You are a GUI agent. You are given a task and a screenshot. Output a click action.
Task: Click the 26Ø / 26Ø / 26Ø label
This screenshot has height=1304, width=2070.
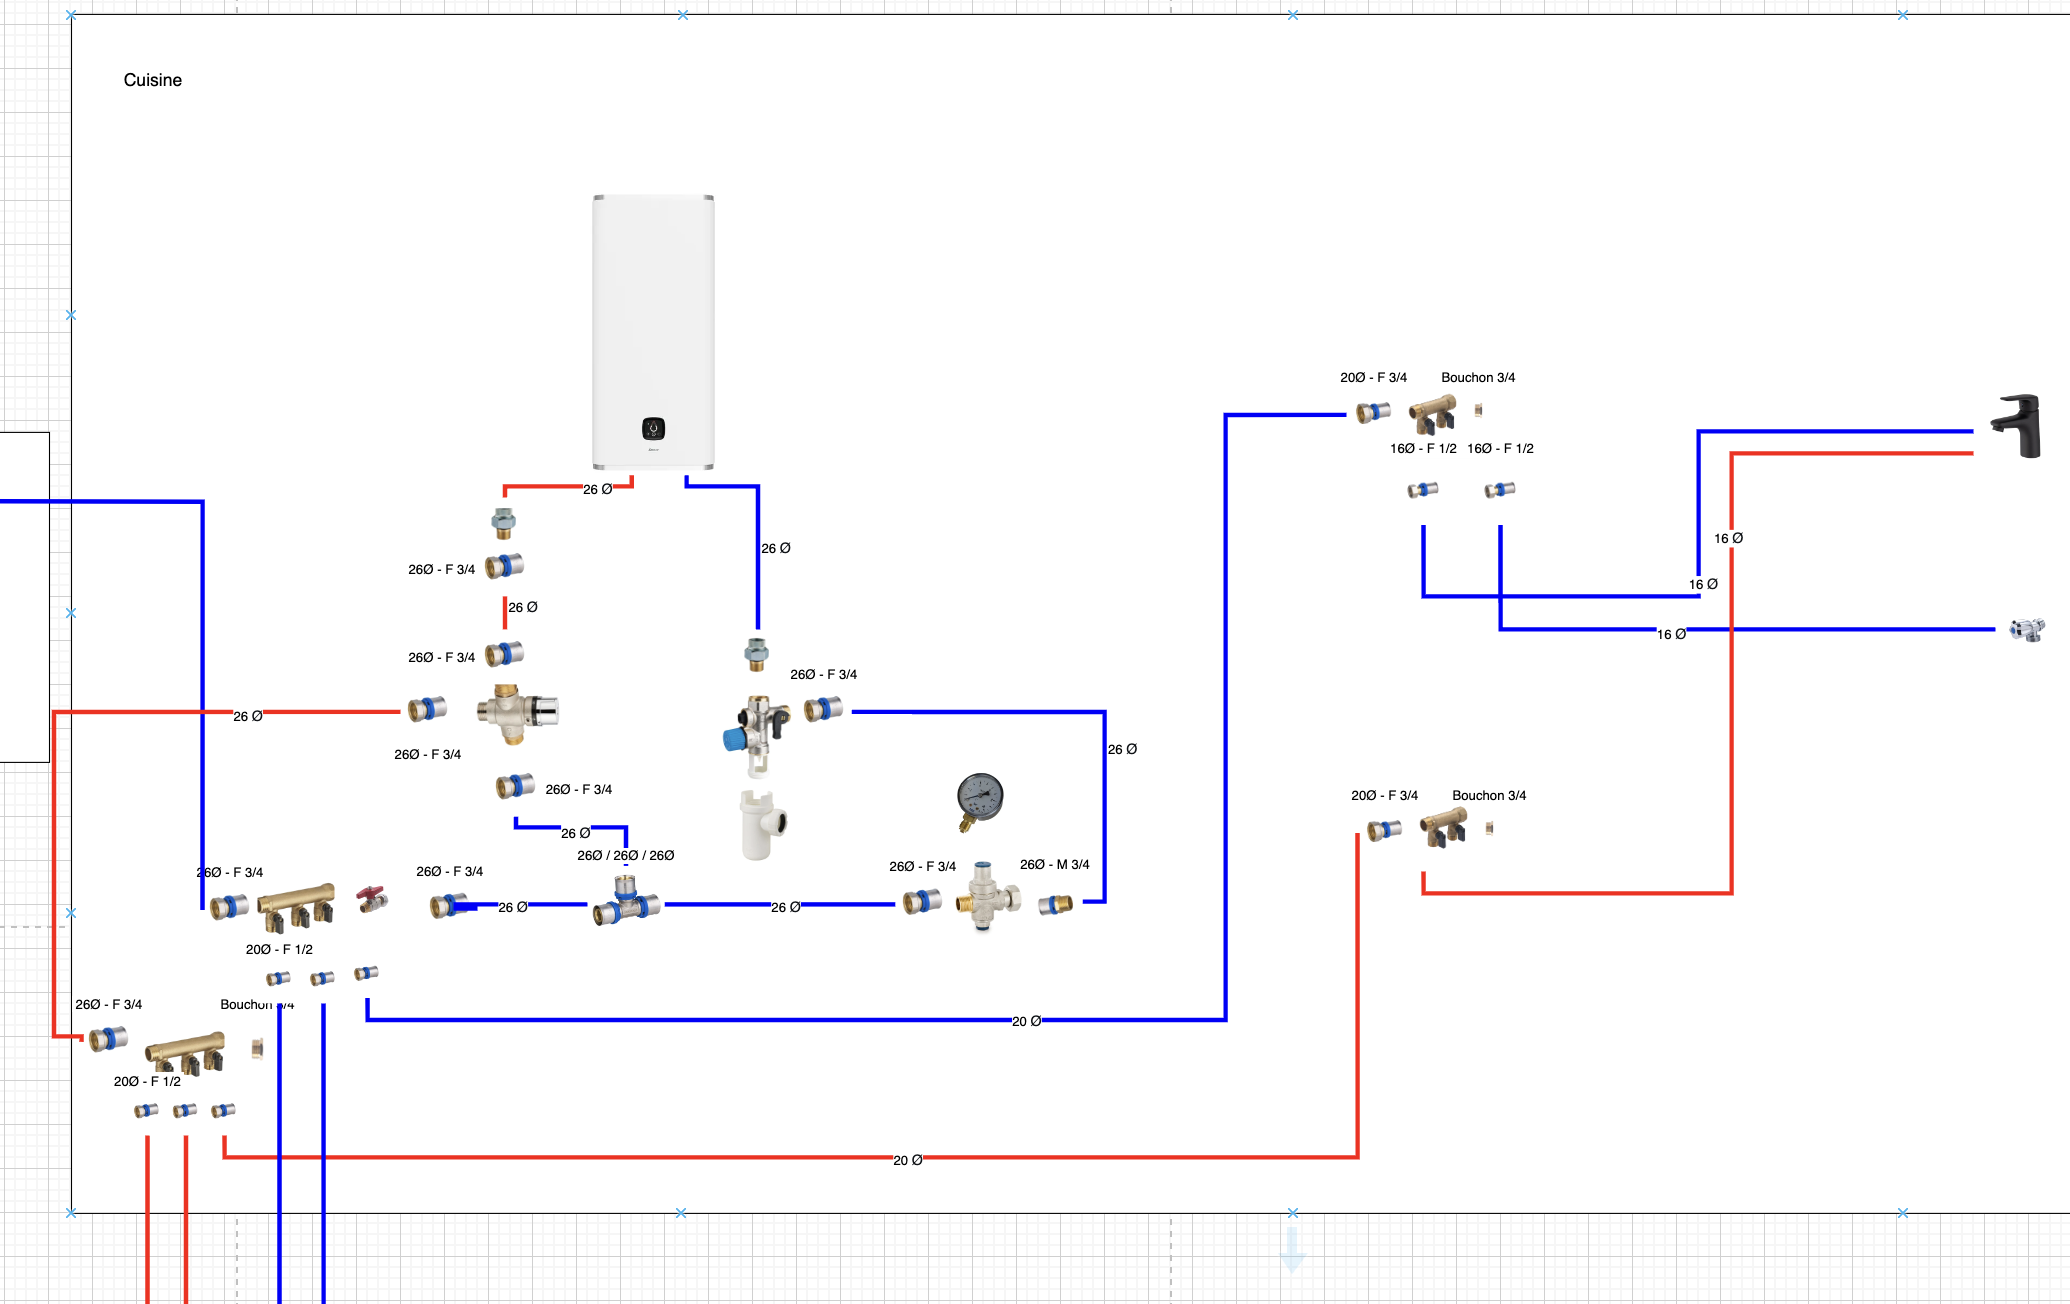626,855
